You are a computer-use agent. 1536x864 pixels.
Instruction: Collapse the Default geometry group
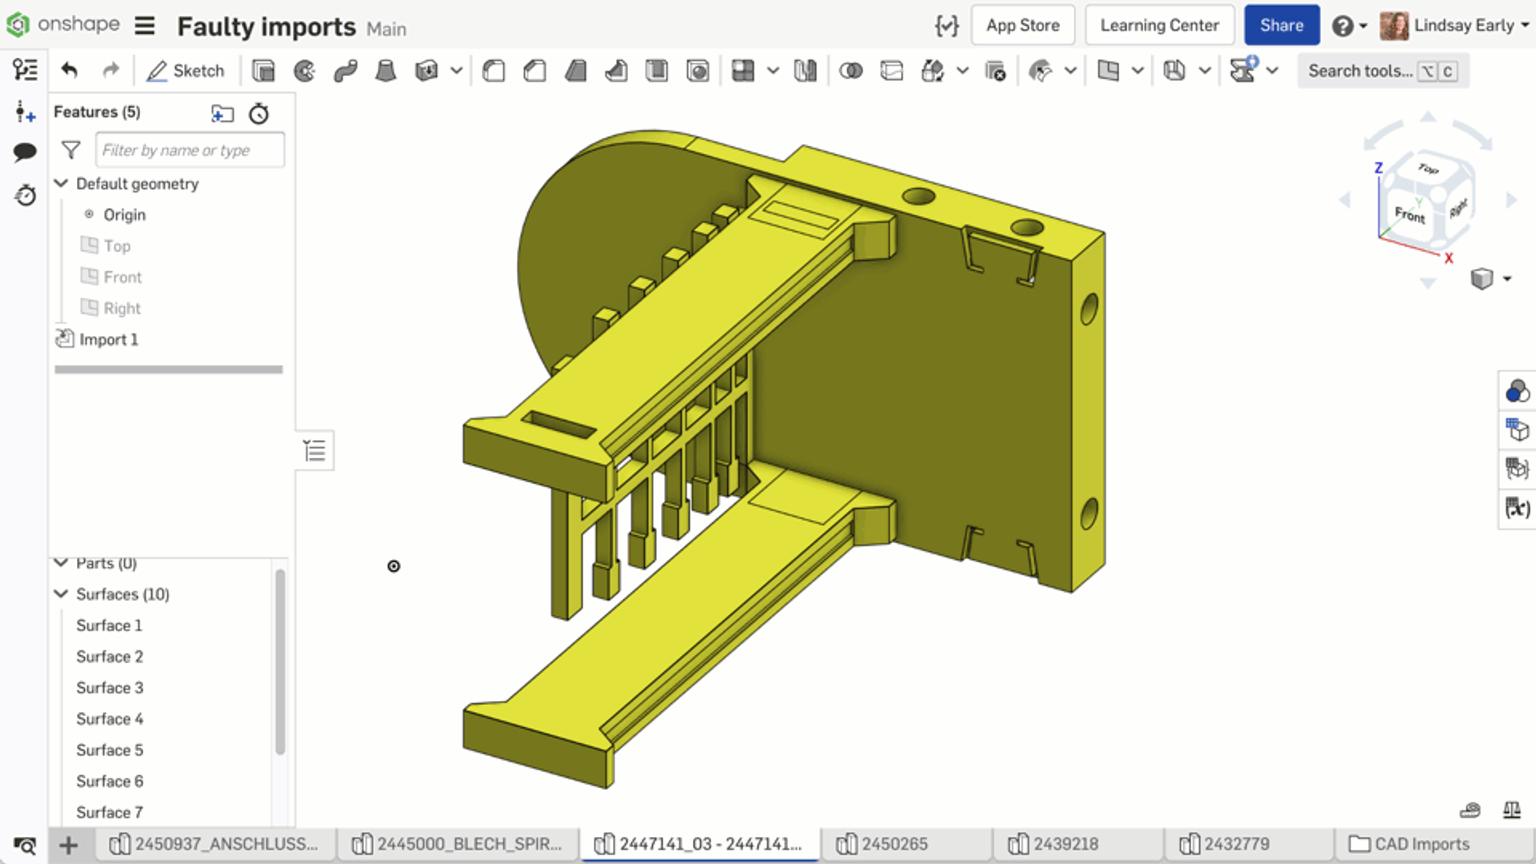tap(61, 183)
